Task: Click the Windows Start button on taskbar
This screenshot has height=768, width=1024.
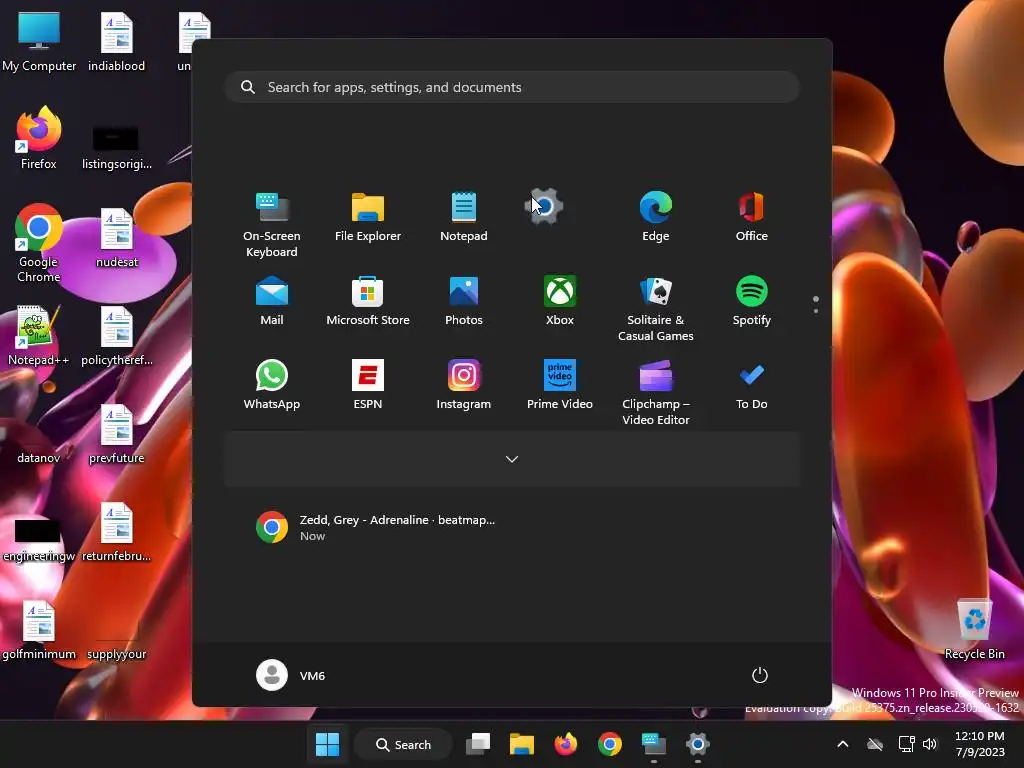Action: pos(327,744)
